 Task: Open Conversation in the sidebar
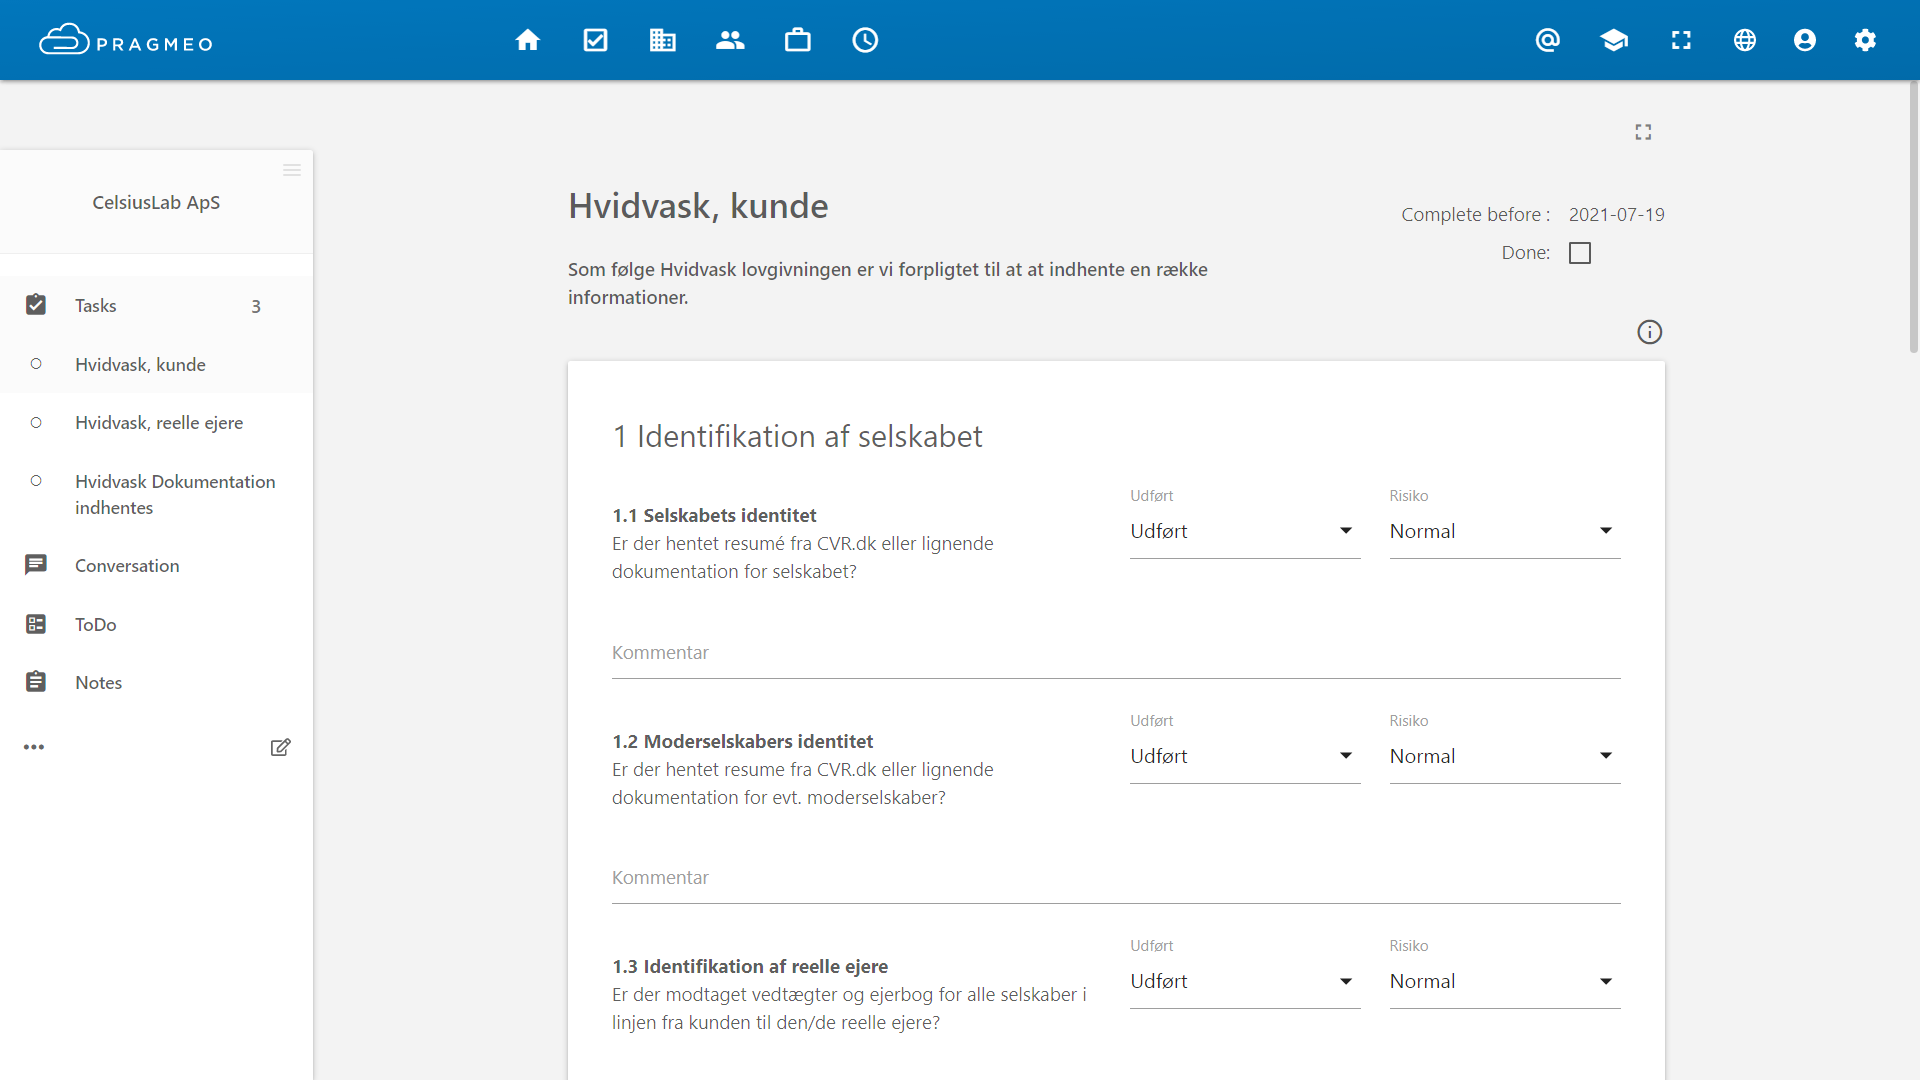[x=127, y=565]
